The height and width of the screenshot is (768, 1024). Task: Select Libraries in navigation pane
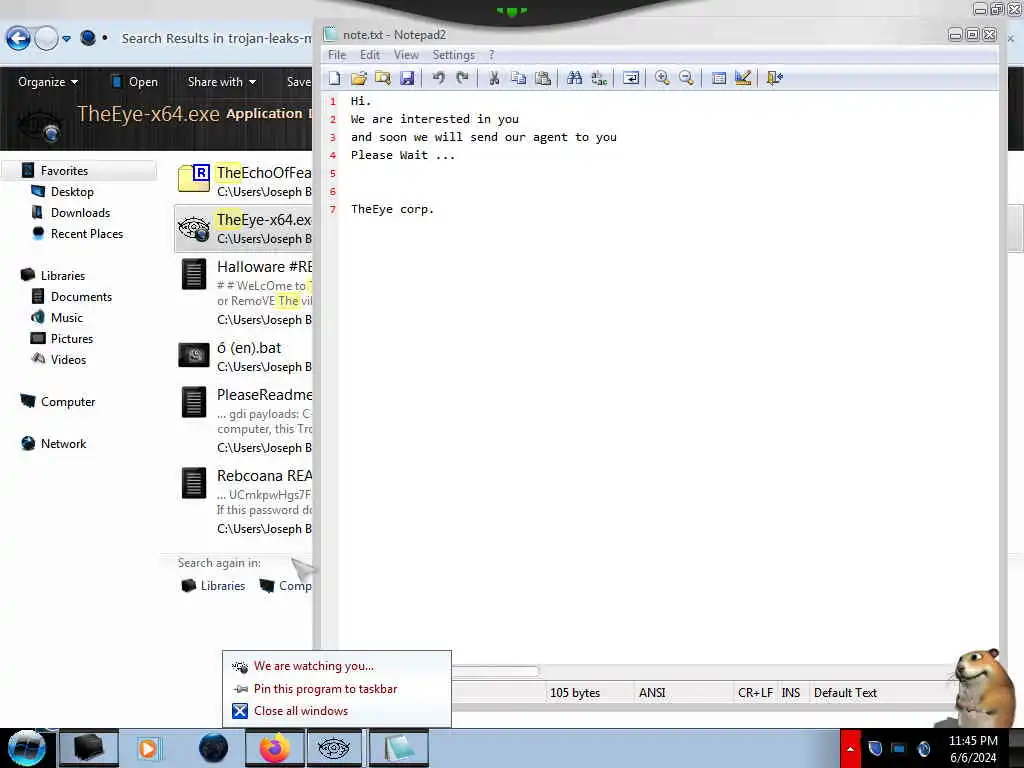63,276
